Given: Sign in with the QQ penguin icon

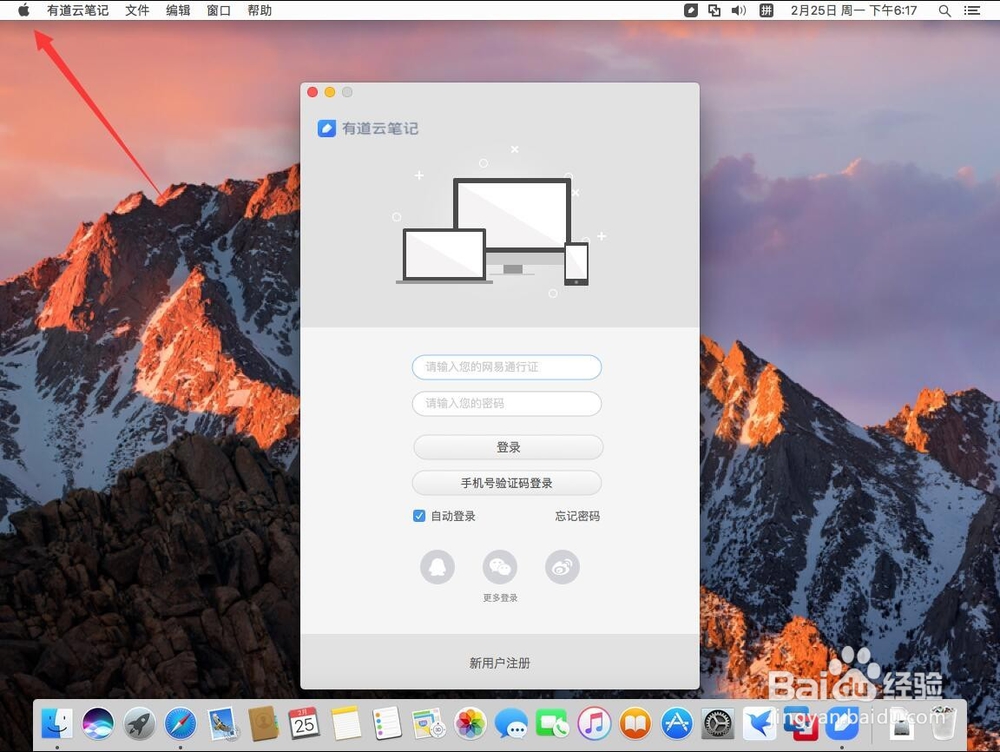Looking at the screenshot, I should point(438,566).
